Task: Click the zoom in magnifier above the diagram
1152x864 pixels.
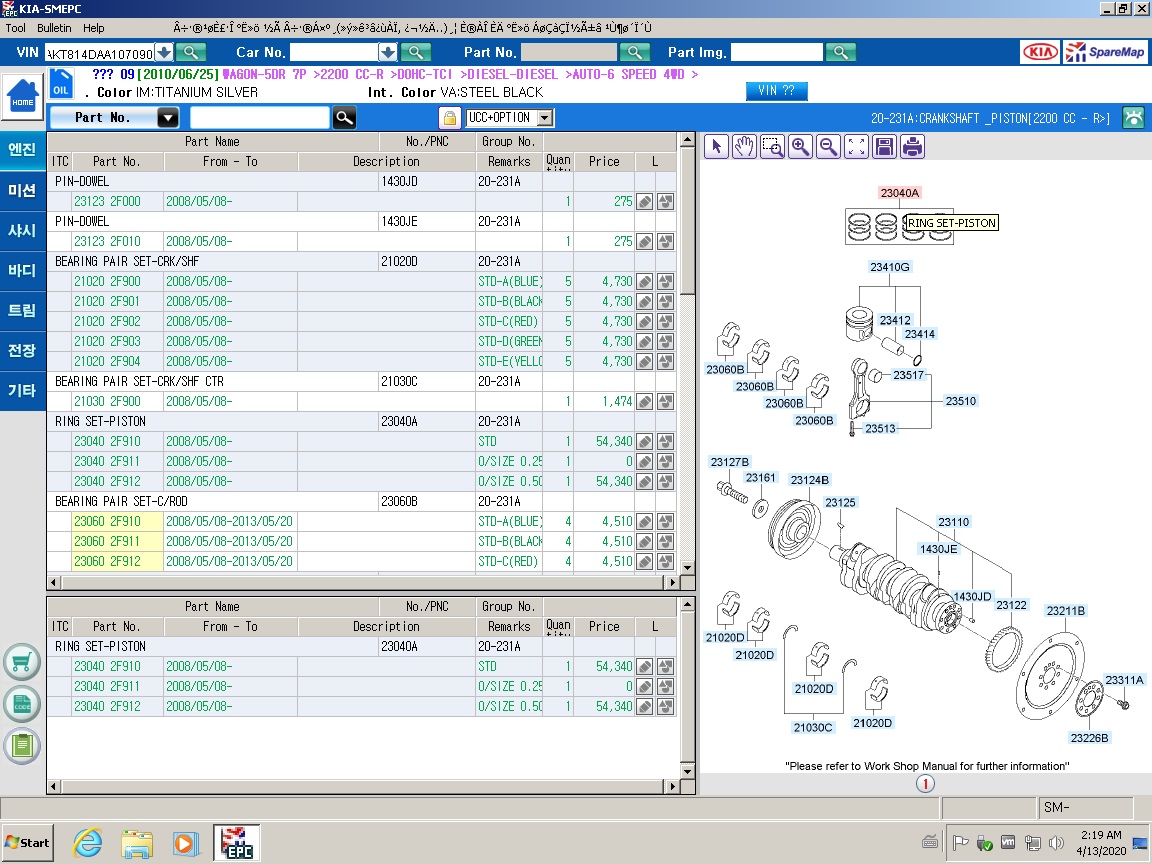Action: pyautogui.click(x=799, y=147)
